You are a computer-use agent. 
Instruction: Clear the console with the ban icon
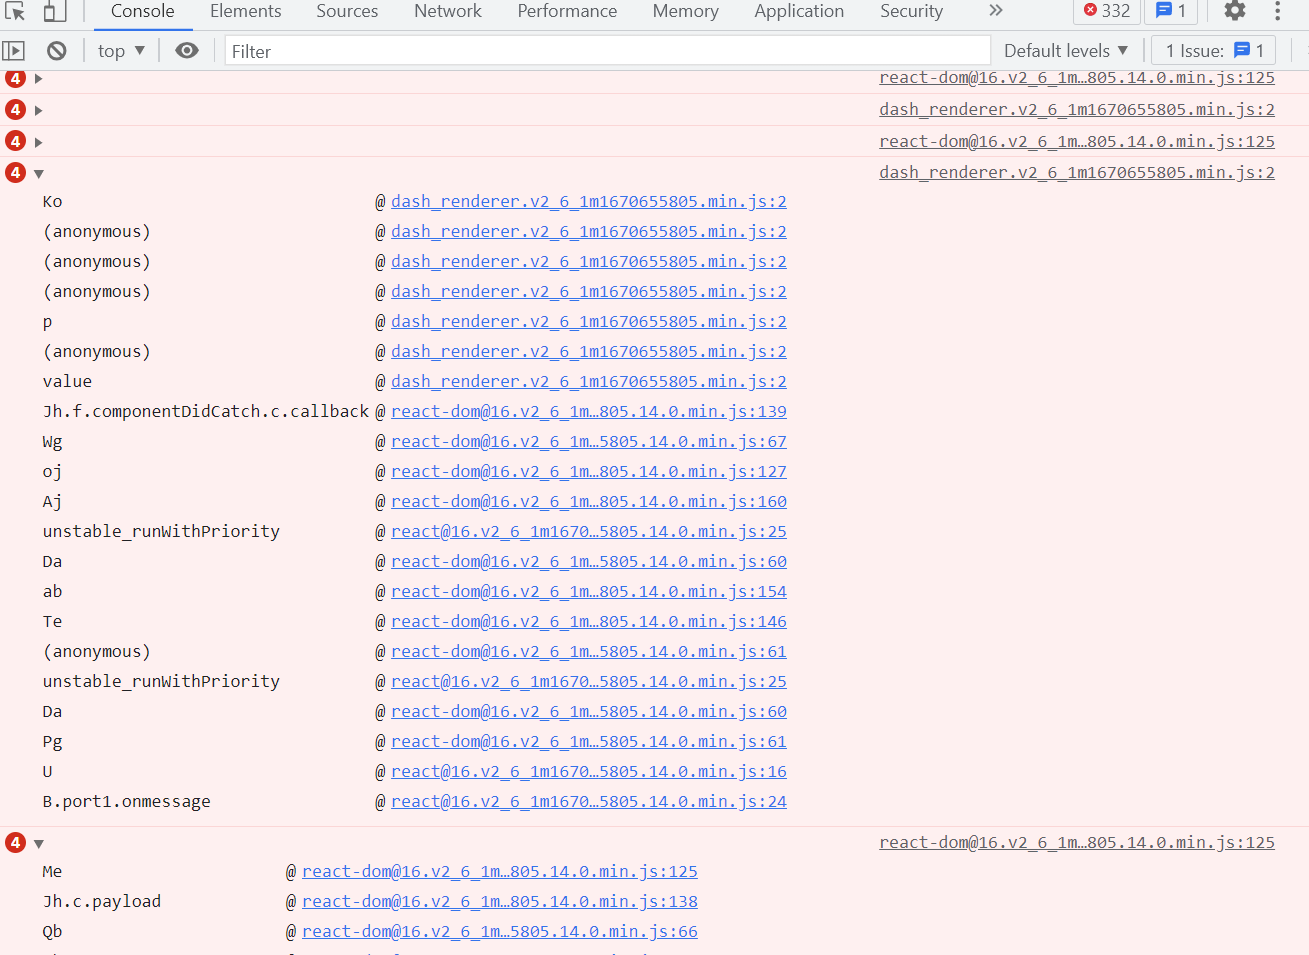click(x=57, y=51)
